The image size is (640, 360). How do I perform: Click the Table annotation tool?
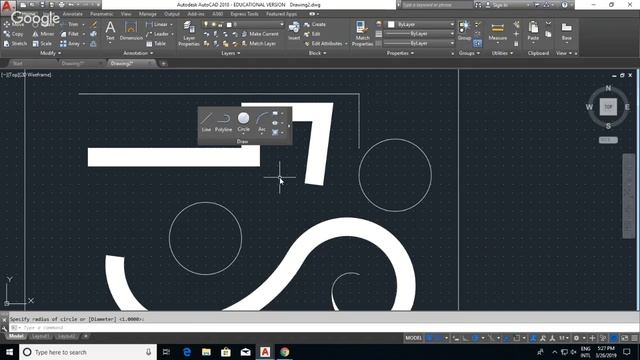(156, 43)
